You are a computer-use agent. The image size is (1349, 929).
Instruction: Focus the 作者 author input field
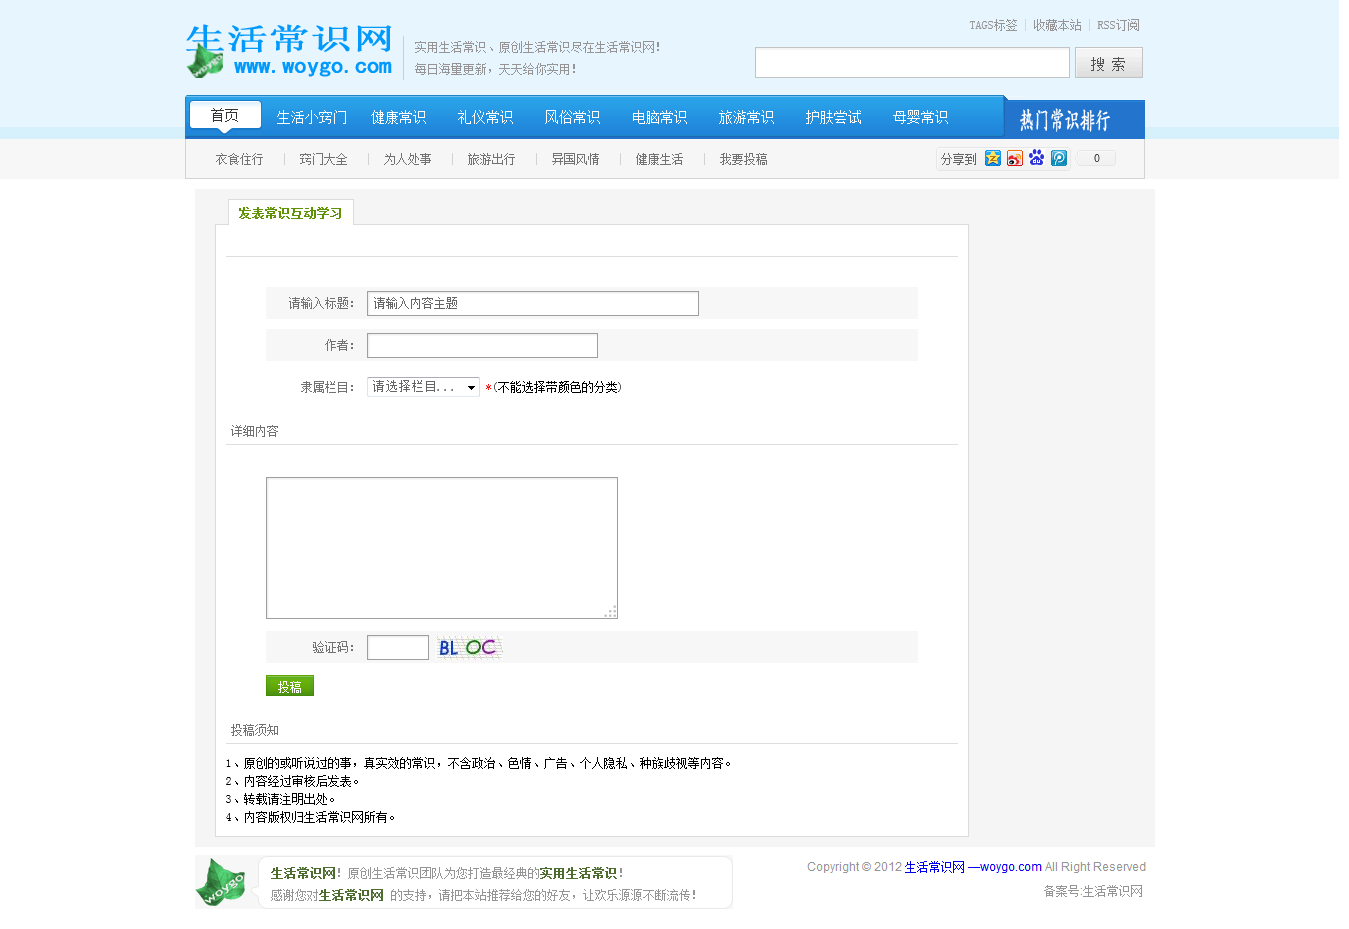tap(482, 345)
